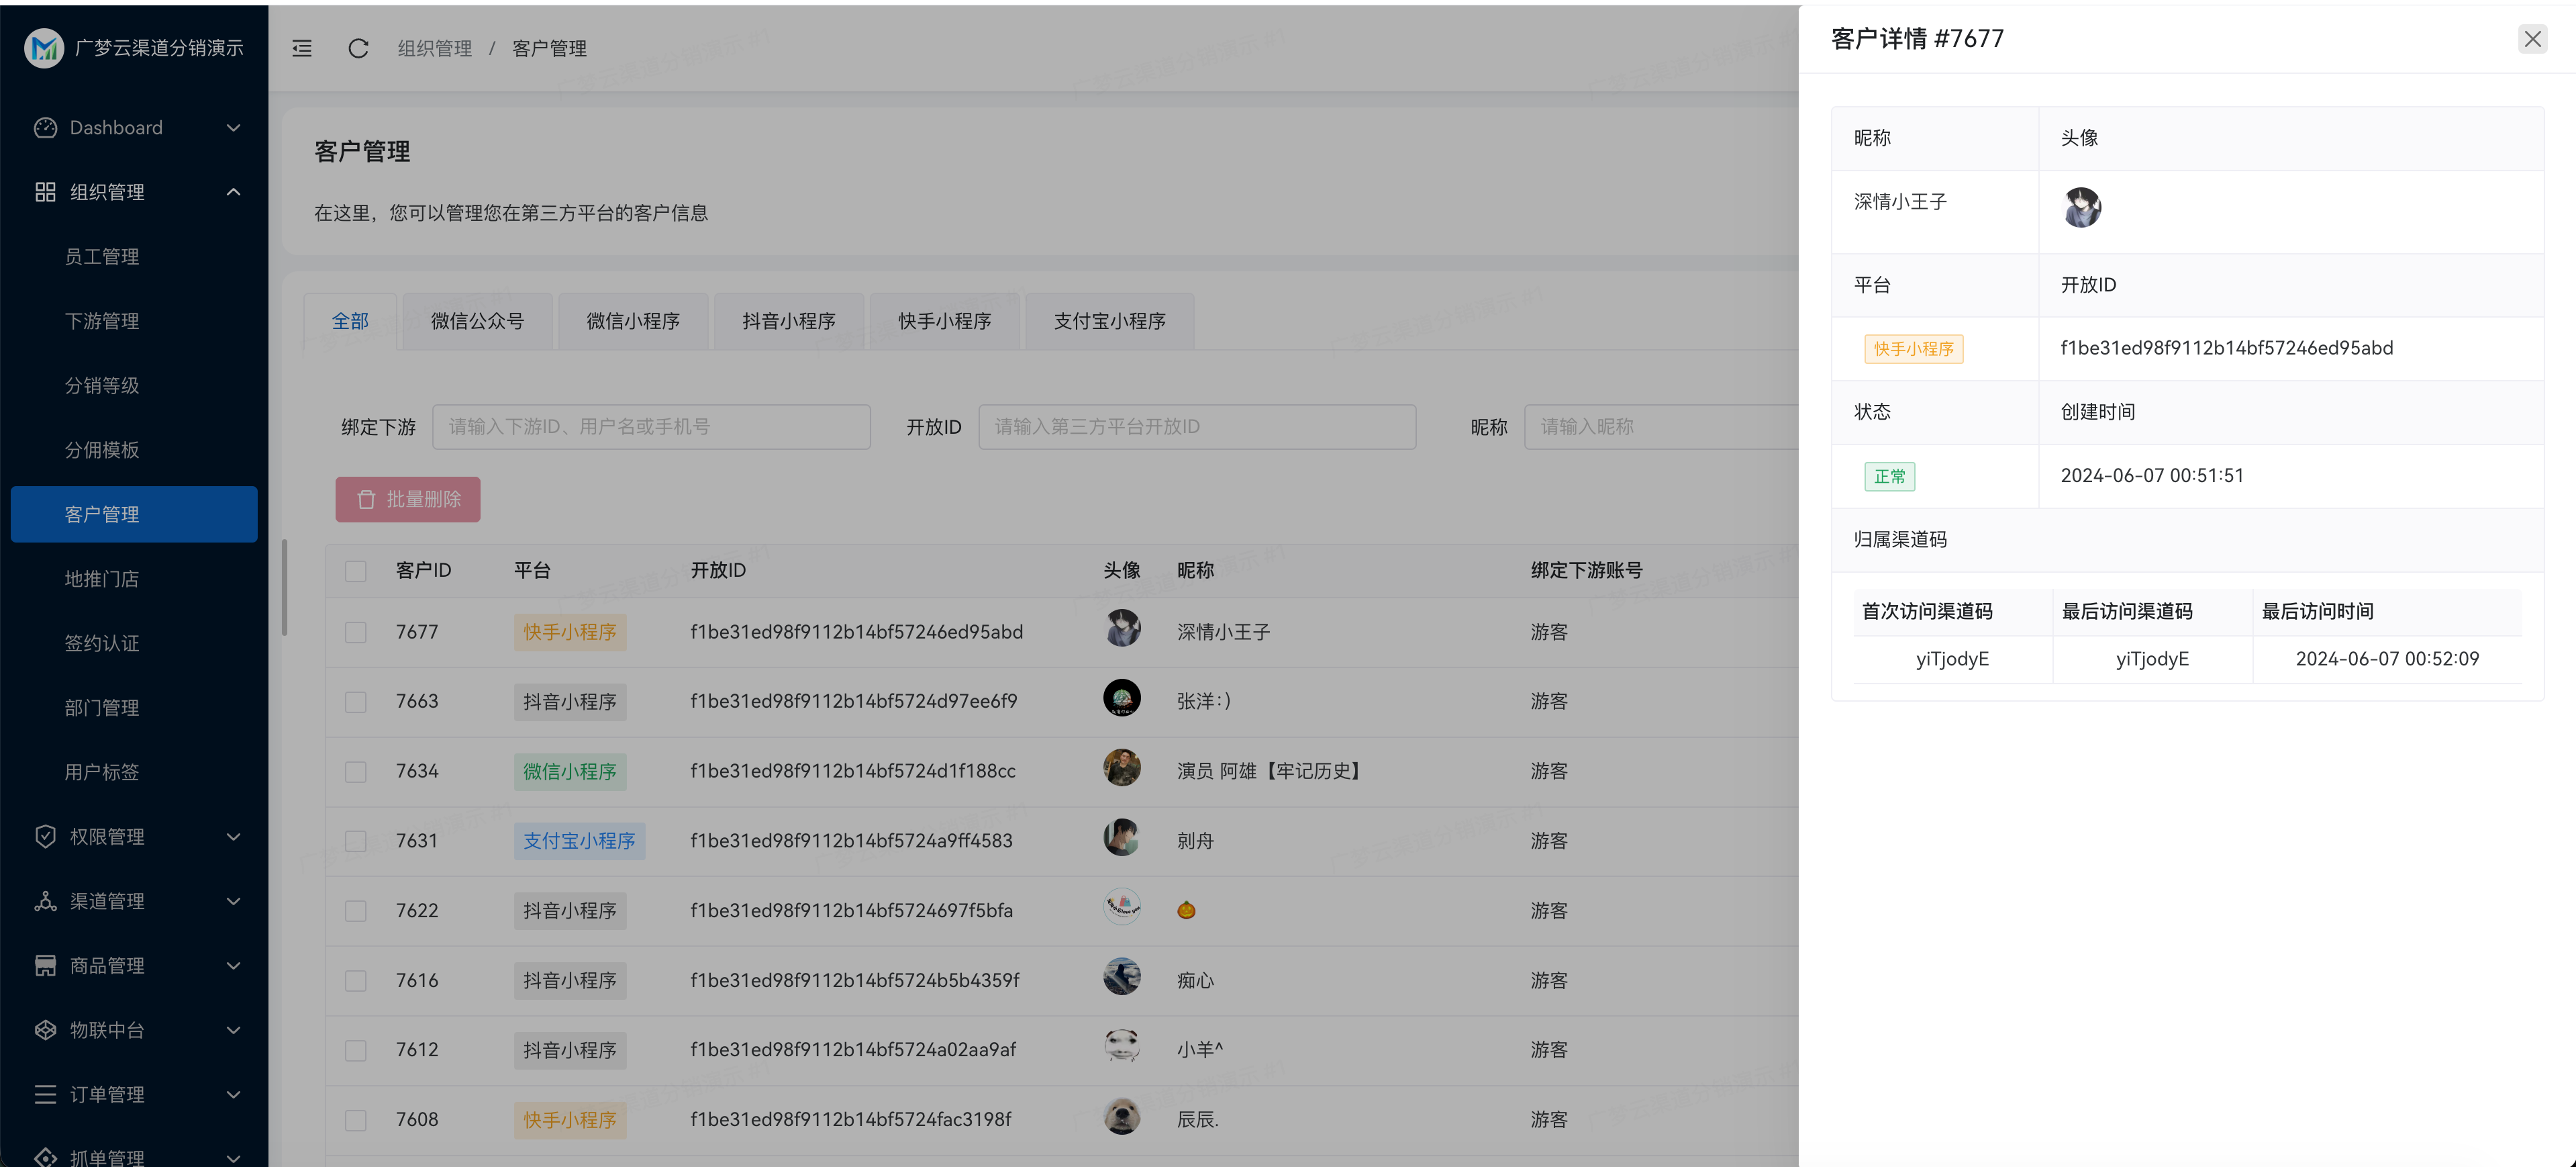The image size is (2576, 1167).
Task: Check the select-all checkbox in table header
Action: point(356,571)
